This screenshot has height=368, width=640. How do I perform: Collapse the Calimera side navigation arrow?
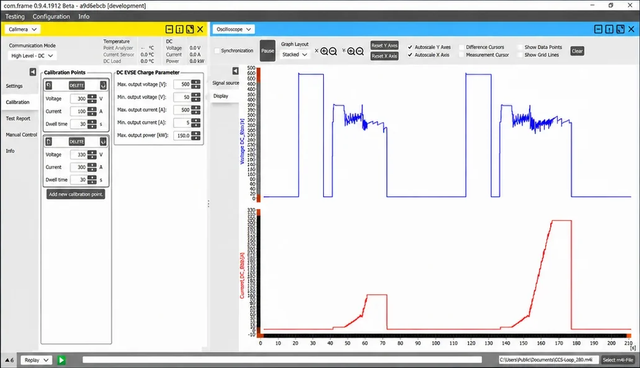pyautogui.click(x=33, y=72)
